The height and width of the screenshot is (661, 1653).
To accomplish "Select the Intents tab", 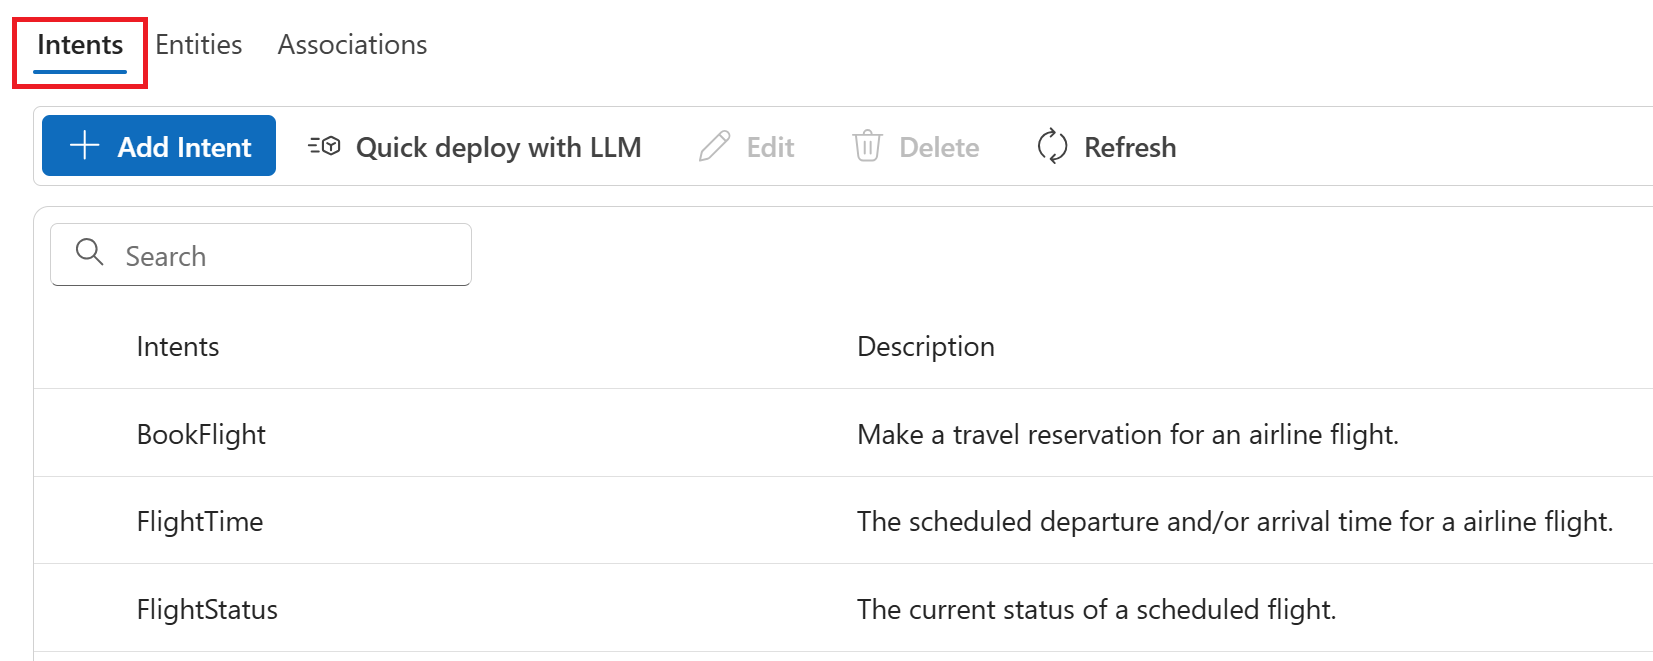I will [80, 44].
